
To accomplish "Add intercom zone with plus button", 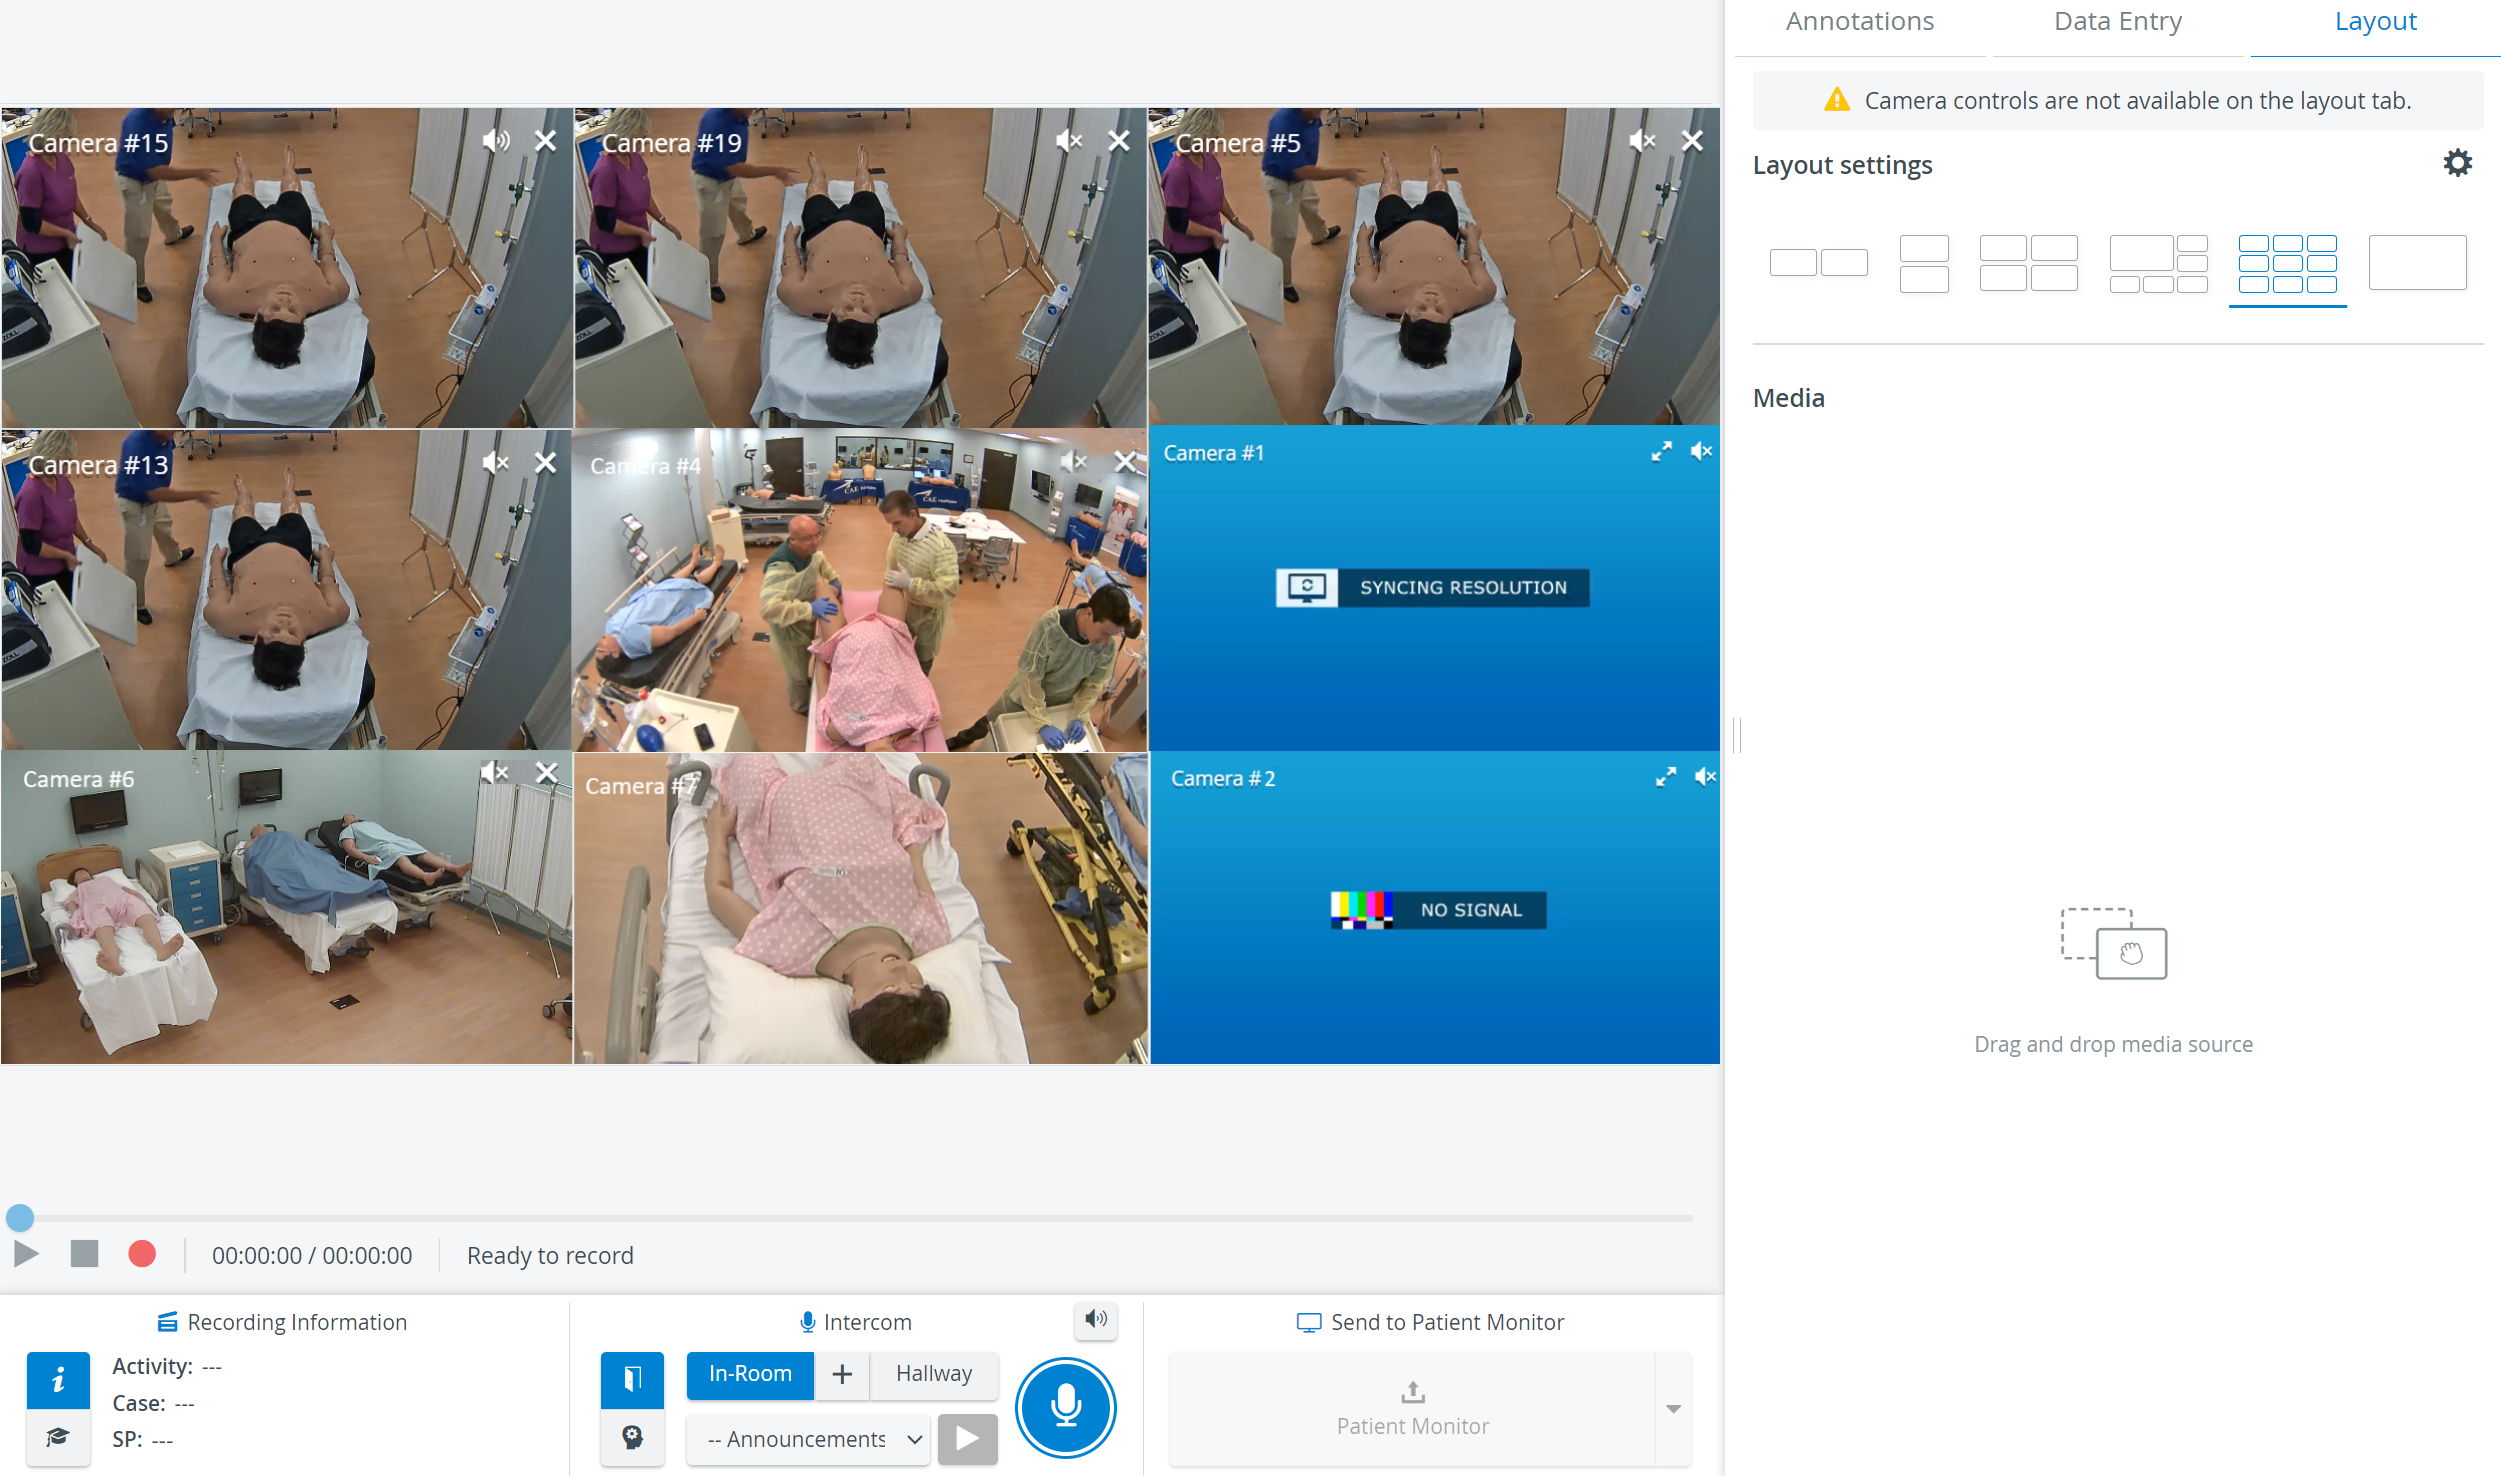I will [842, 1374].
